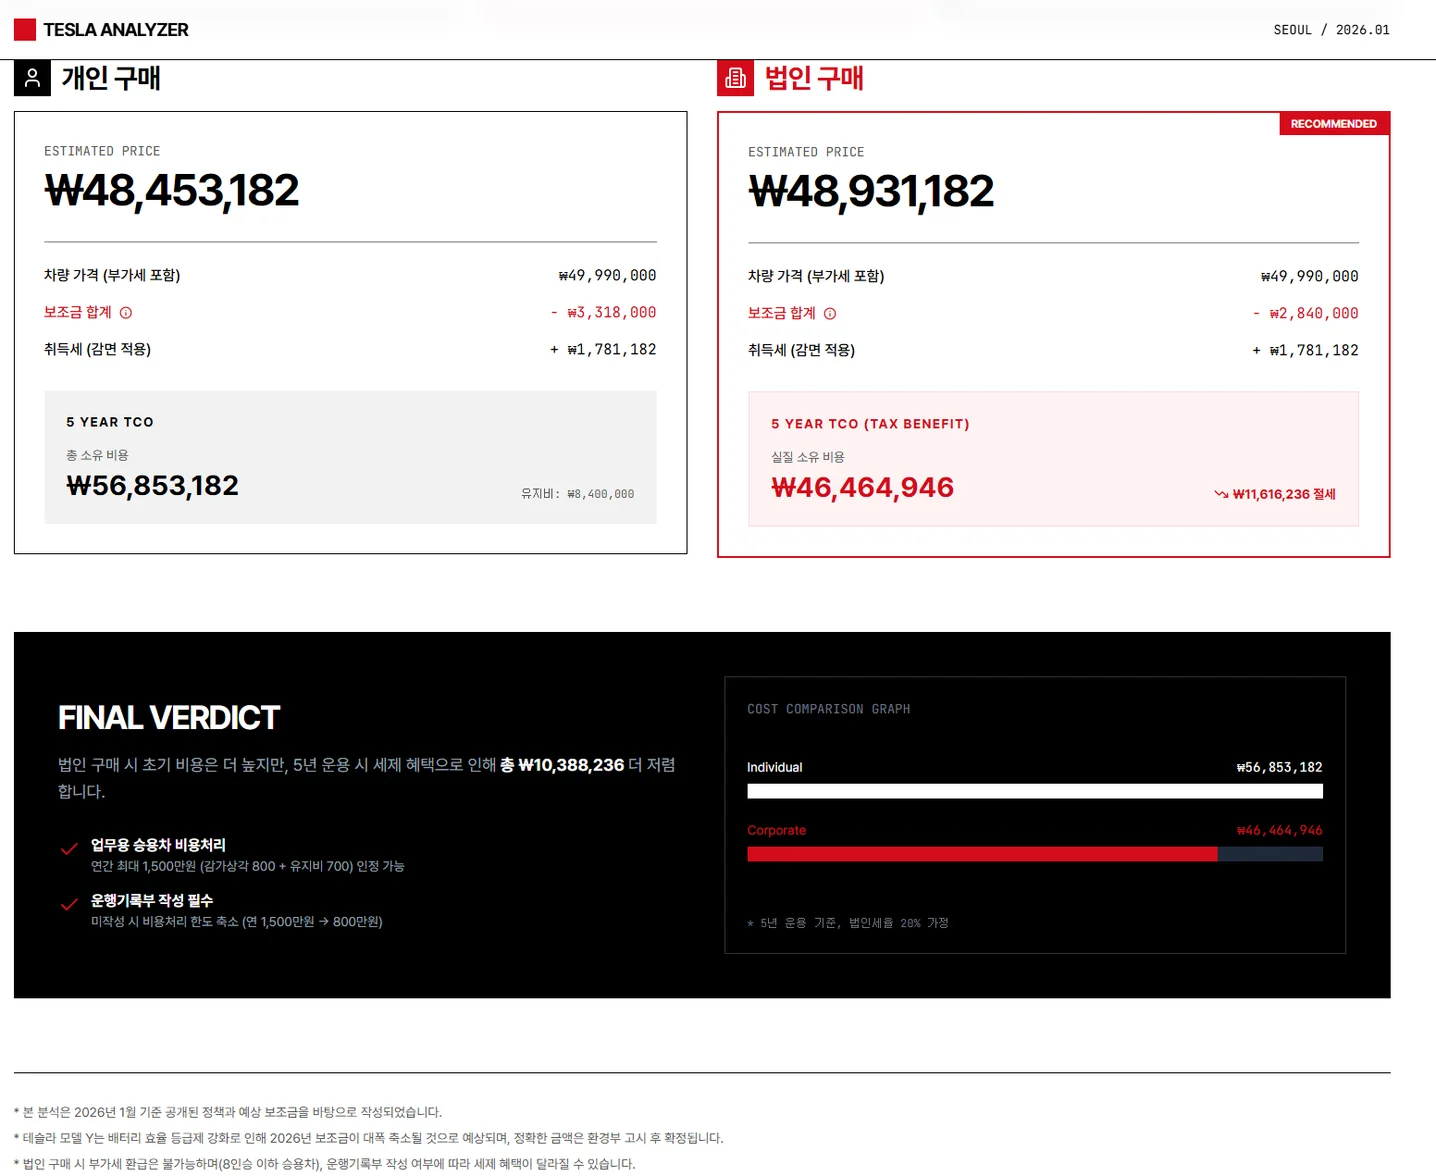This screenshot has height=1176, width=1436.
Task: Click corporate estimated price ₩48,931,182
Action: point(871,192)
